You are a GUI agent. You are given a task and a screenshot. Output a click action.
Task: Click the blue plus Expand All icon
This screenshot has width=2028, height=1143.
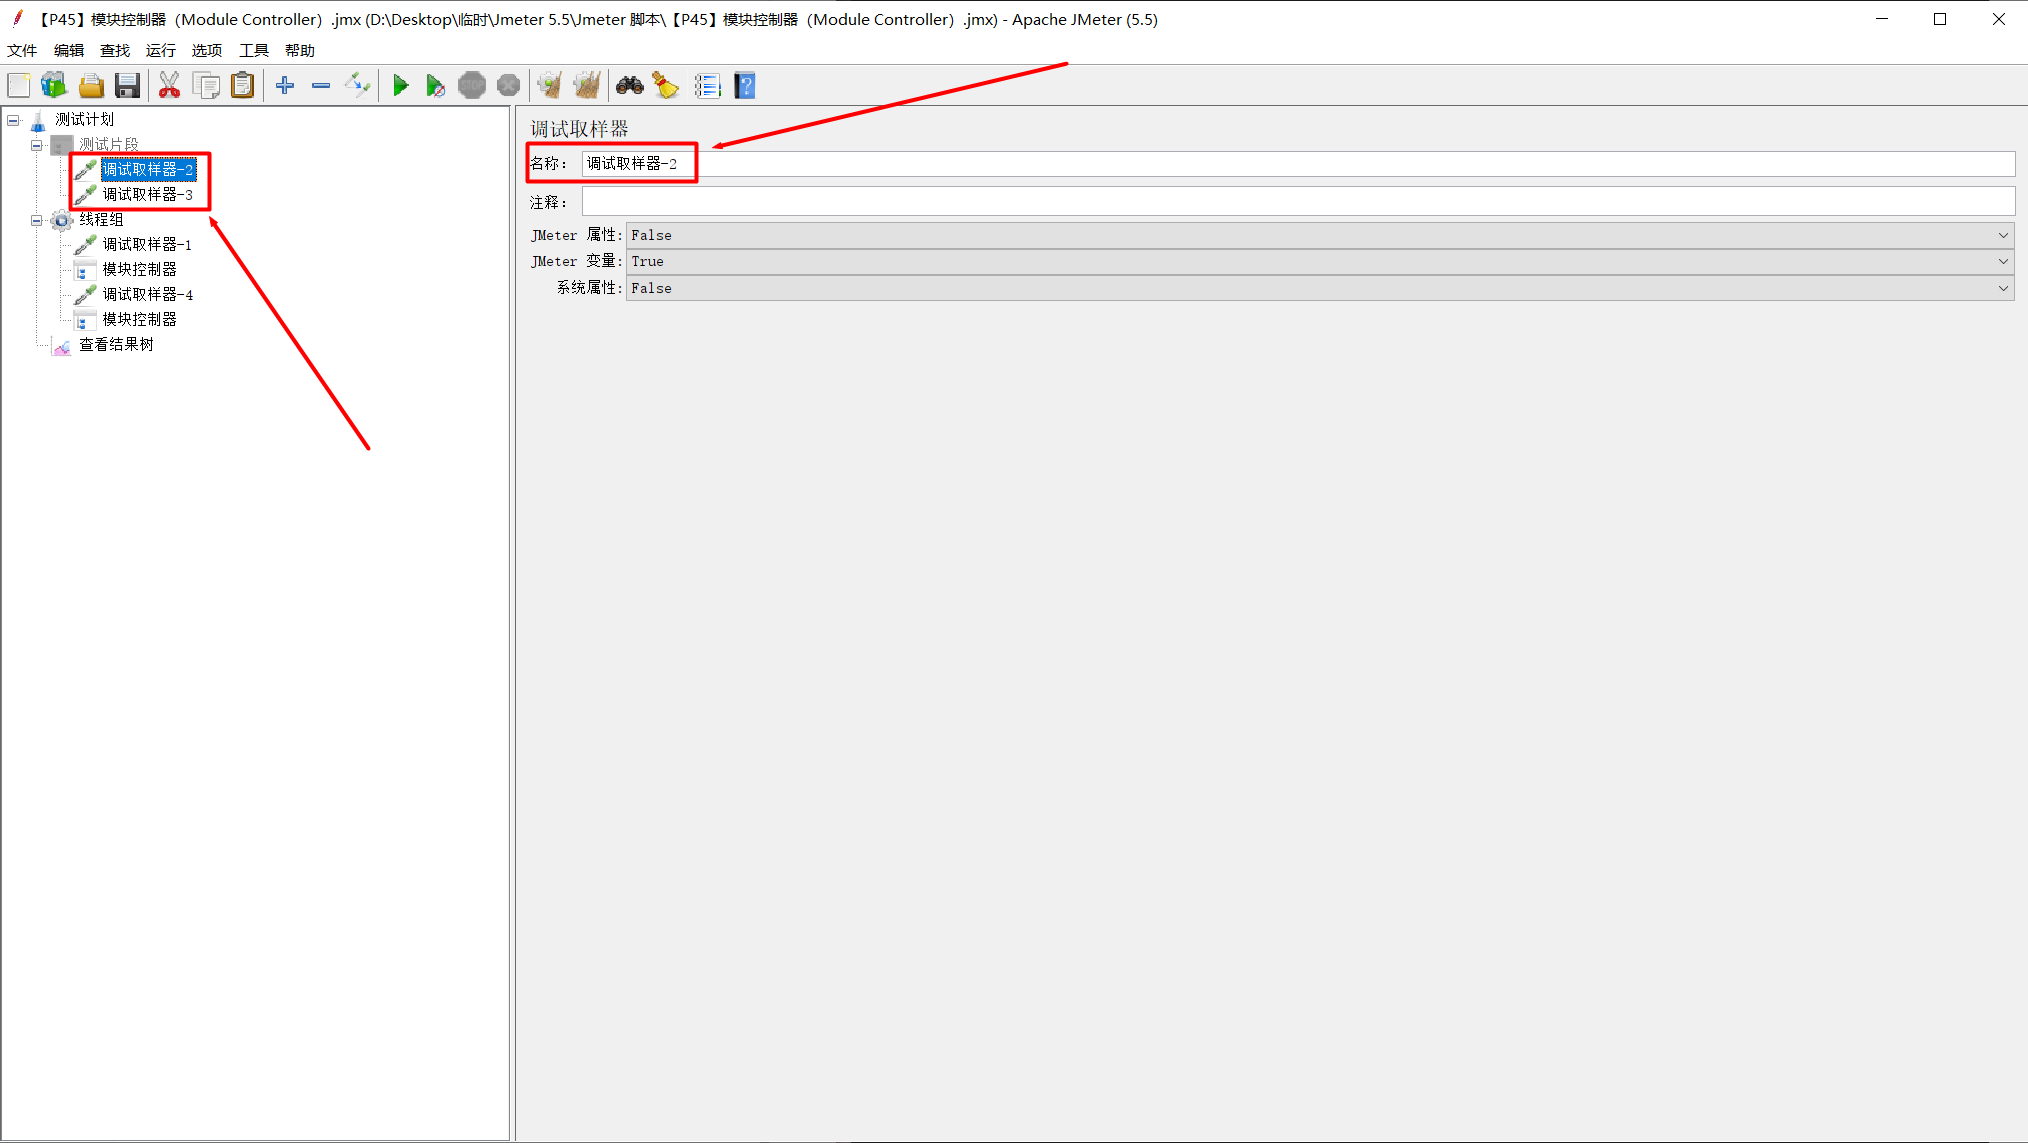click(285, 86)
